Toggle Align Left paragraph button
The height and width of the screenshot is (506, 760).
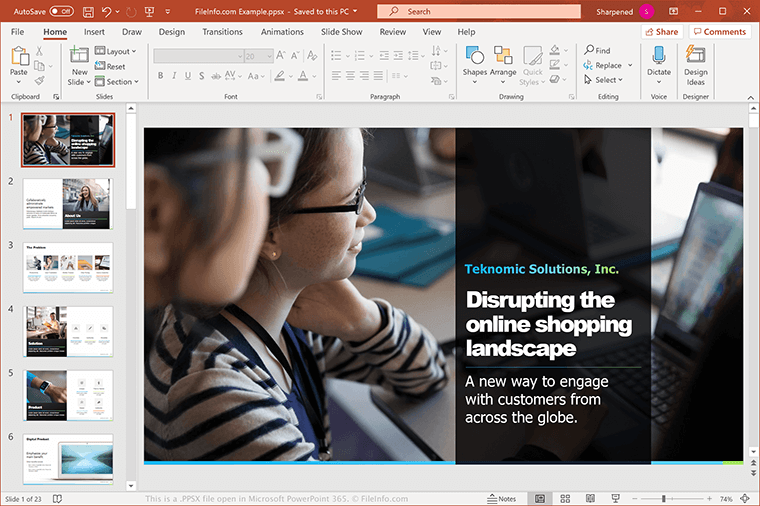(336, 76)
